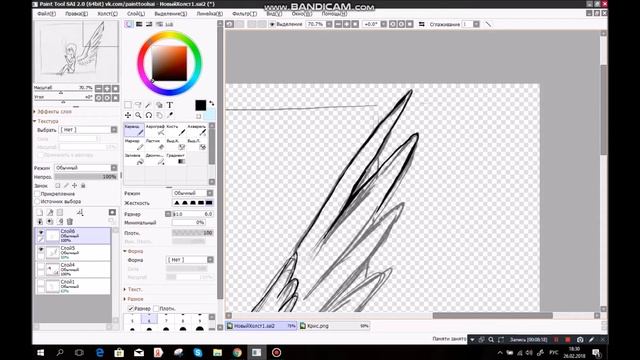Select the Rotate view tool
The height and width of the screenshot is (360, 640).
pyautogui.click(x=149, y=116)
